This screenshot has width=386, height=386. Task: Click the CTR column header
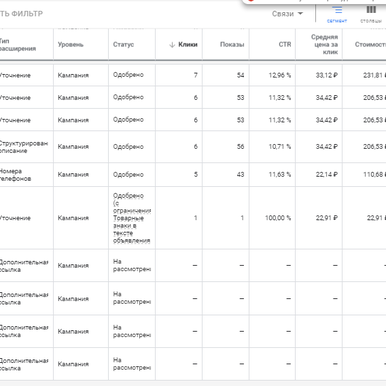pos(285,45)
